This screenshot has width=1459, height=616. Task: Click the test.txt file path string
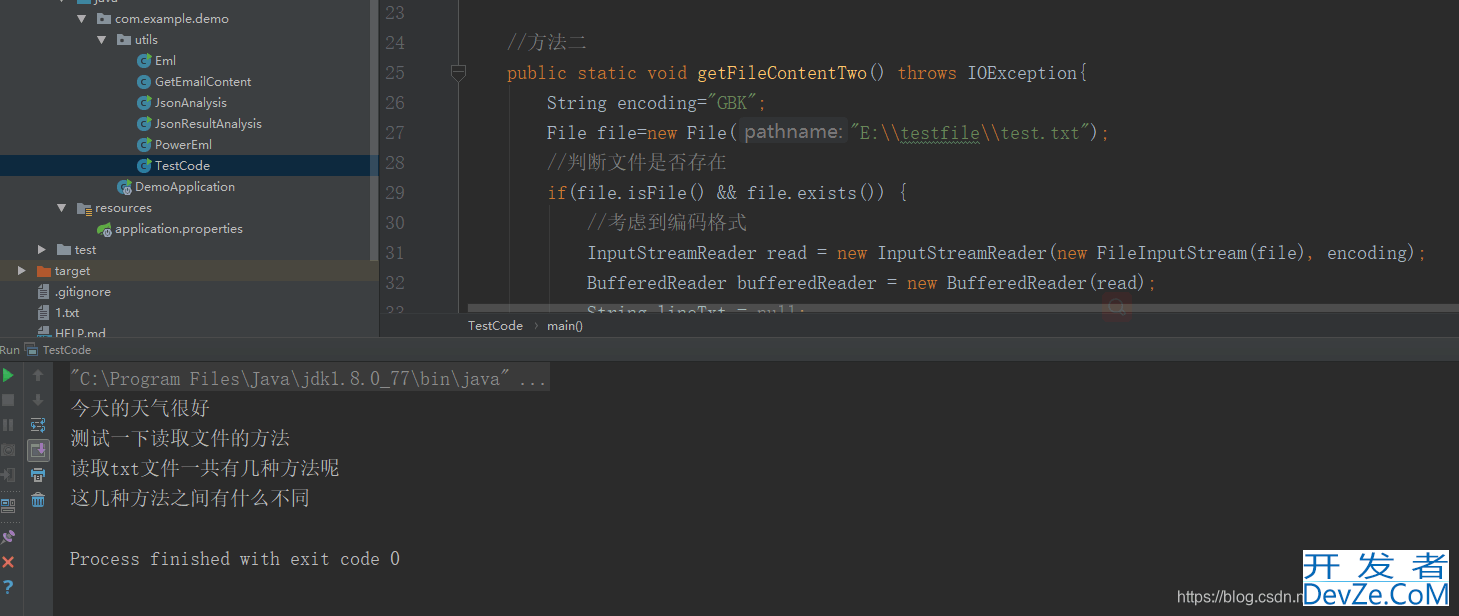[x=974, y=133]
